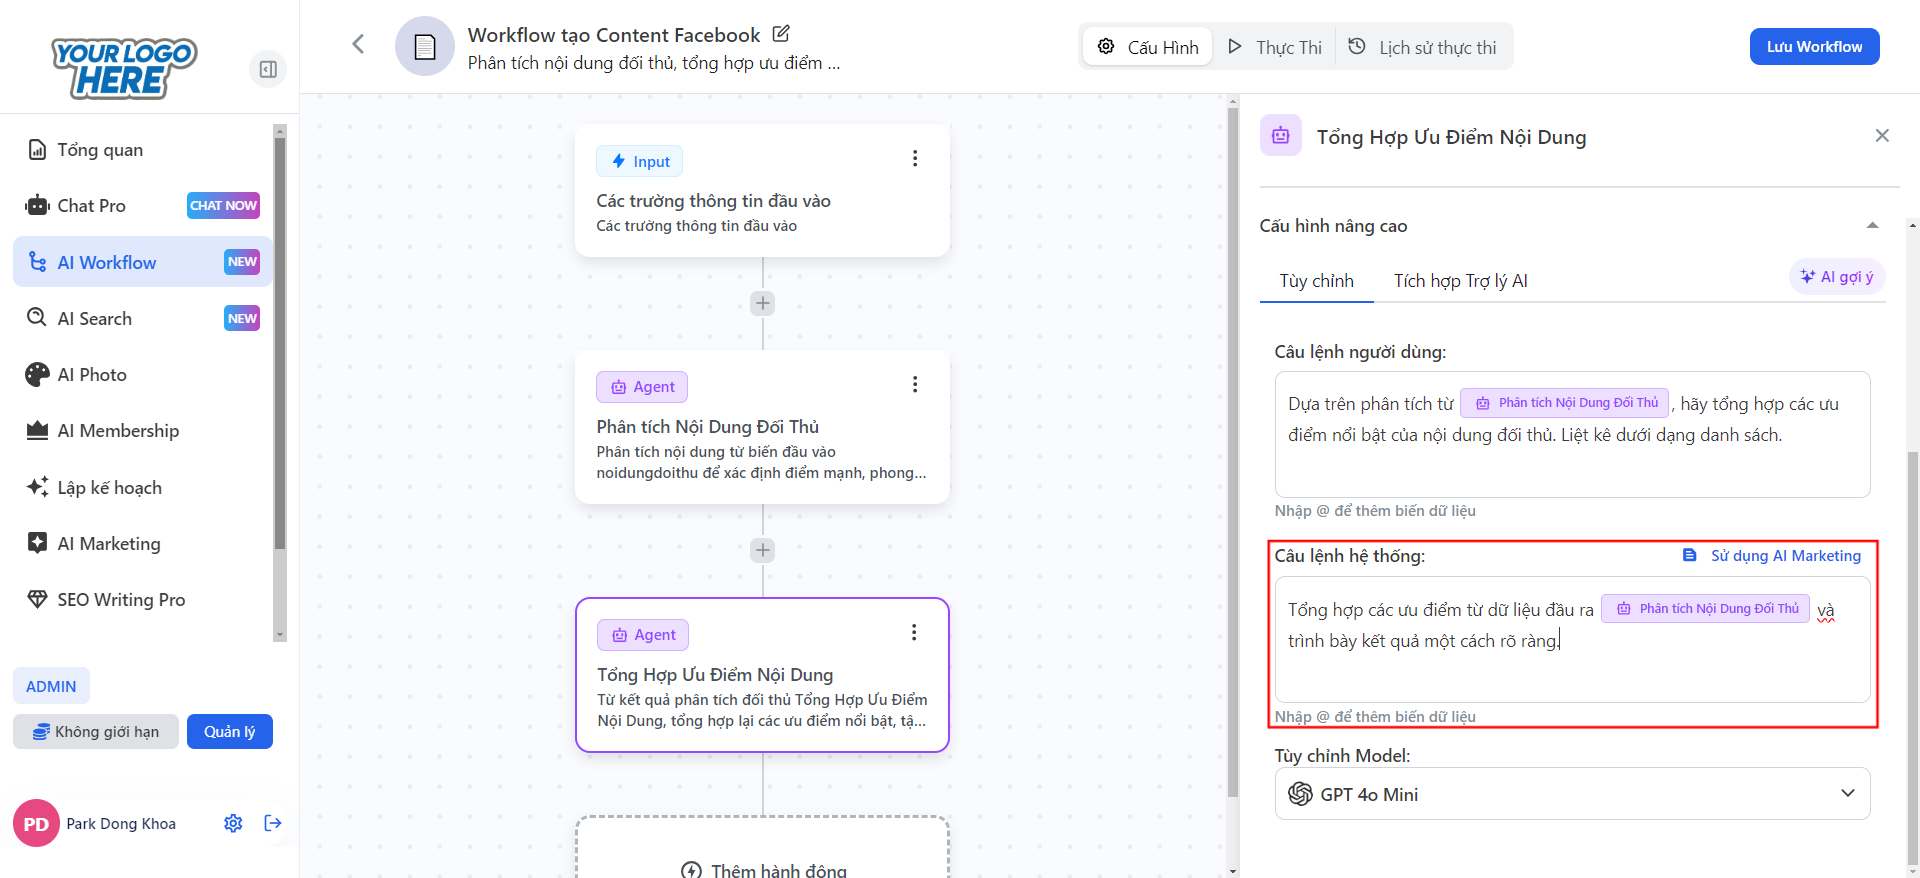Switch to the Thực Thi tab
The height and width of the screenshot is (878, 1920).
pyautogui.click(x=1275, y=47)
